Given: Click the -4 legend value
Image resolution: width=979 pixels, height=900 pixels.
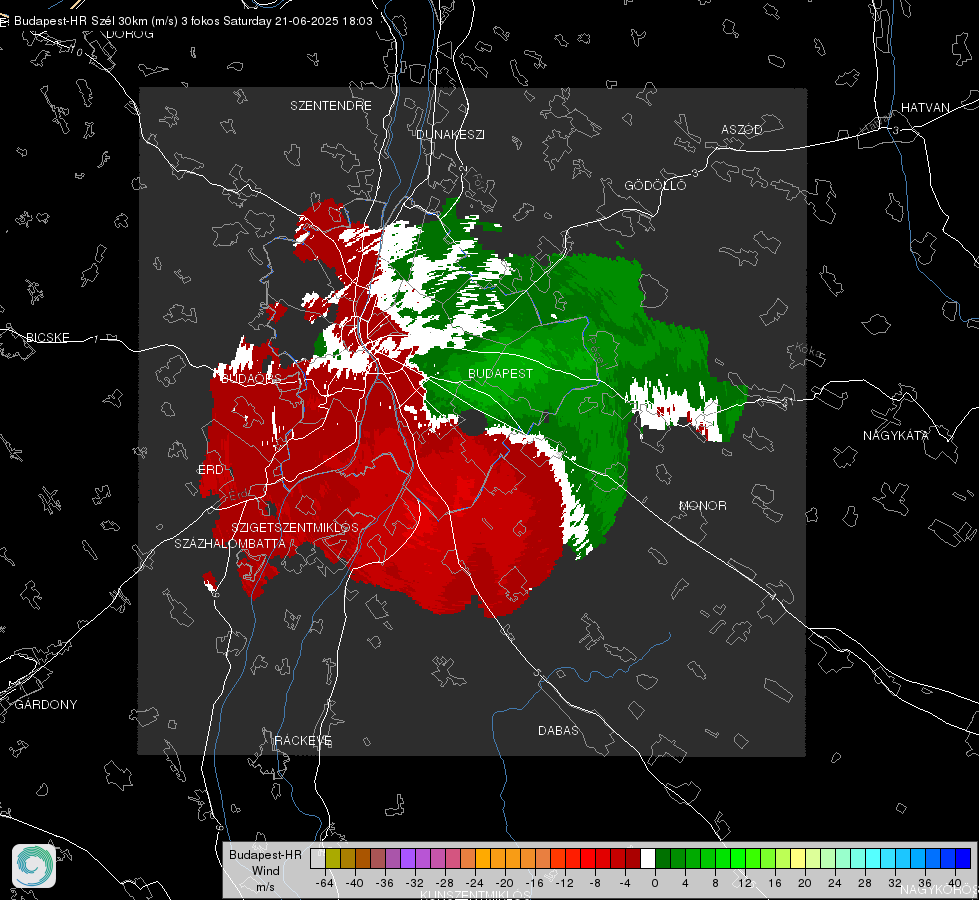Looking at the screenshot, I should pos(627,883).
